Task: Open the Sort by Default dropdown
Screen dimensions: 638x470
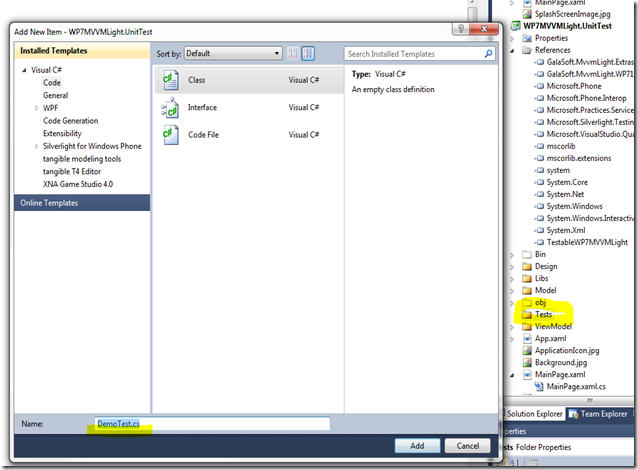Action: pos(233,53)
